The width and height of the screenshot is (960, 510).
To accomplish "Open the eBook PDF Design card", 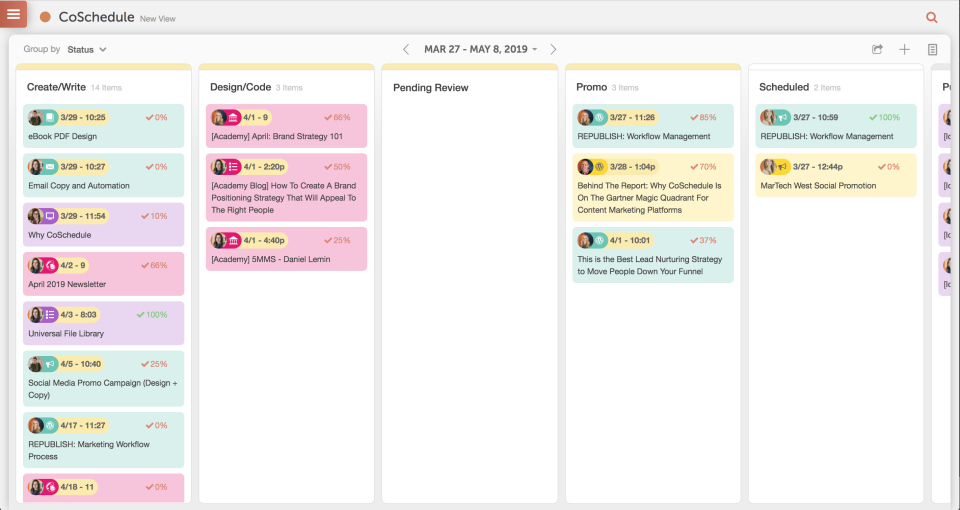I will coord(103,126).
